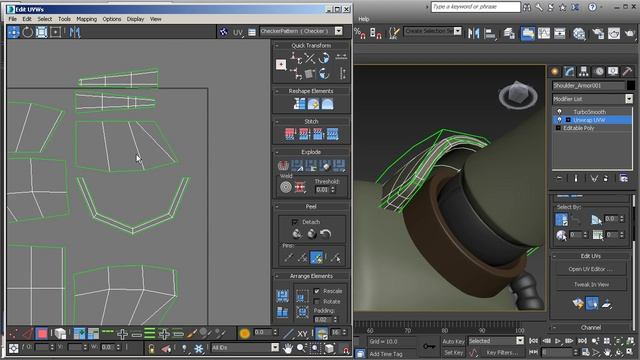This screenshot has height=360, width=640.
Task: Click the first Stitch to Target icon
Action: (290, 134)
